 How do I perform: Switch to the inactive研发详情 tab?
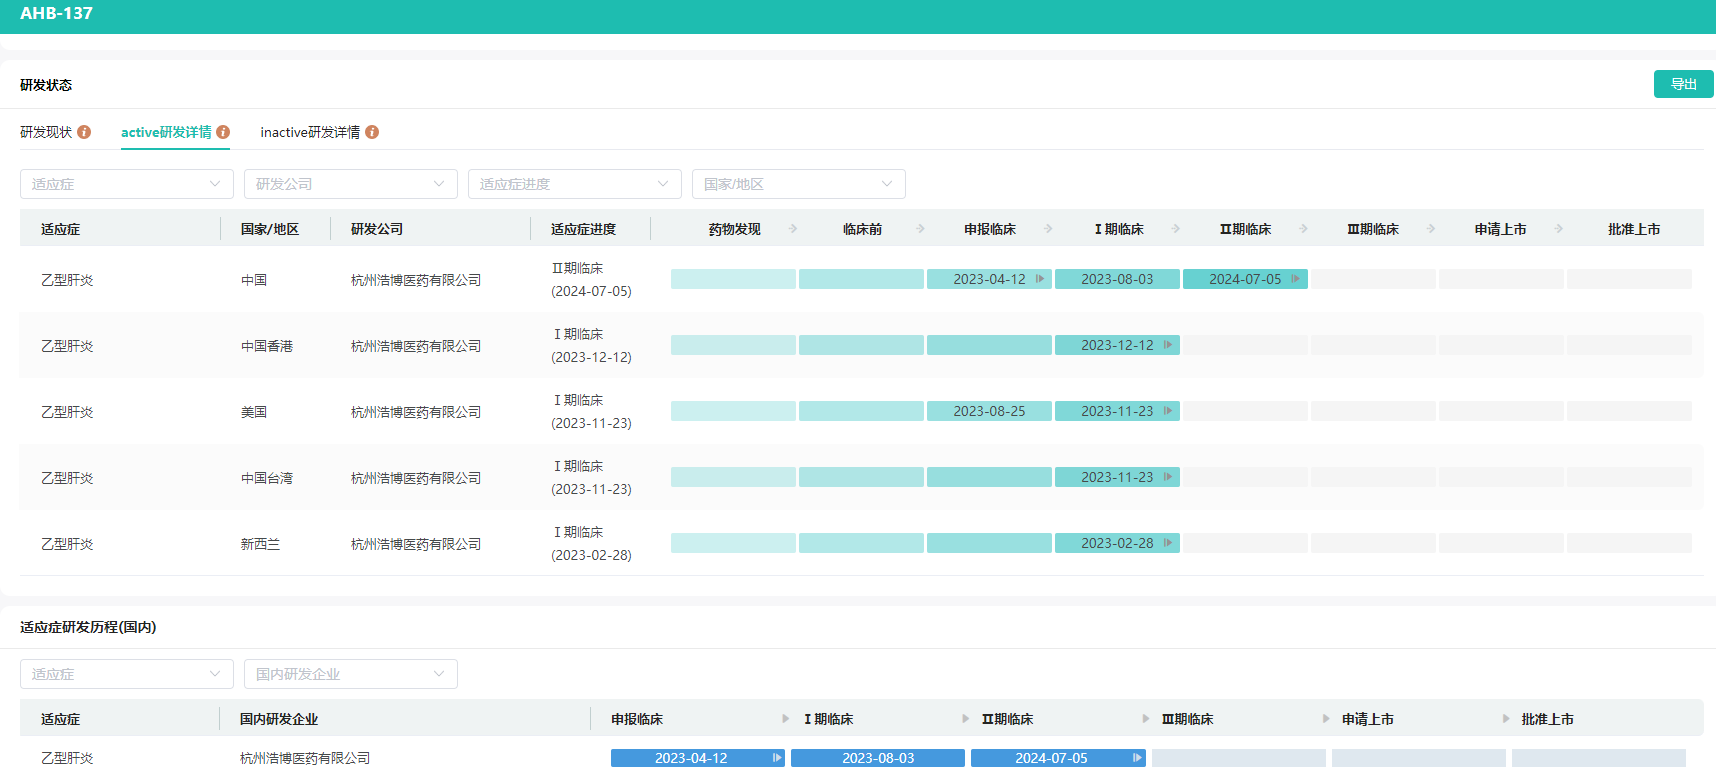pos(310,132)
